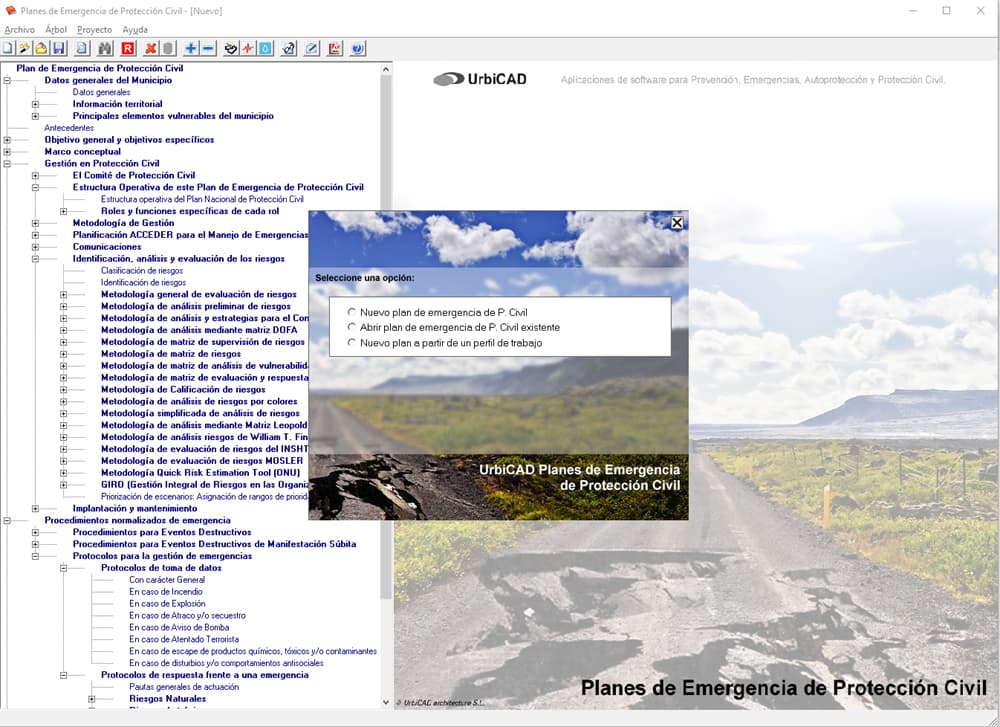Select Implantación y mantenimiento item

[x=135, y=509]
